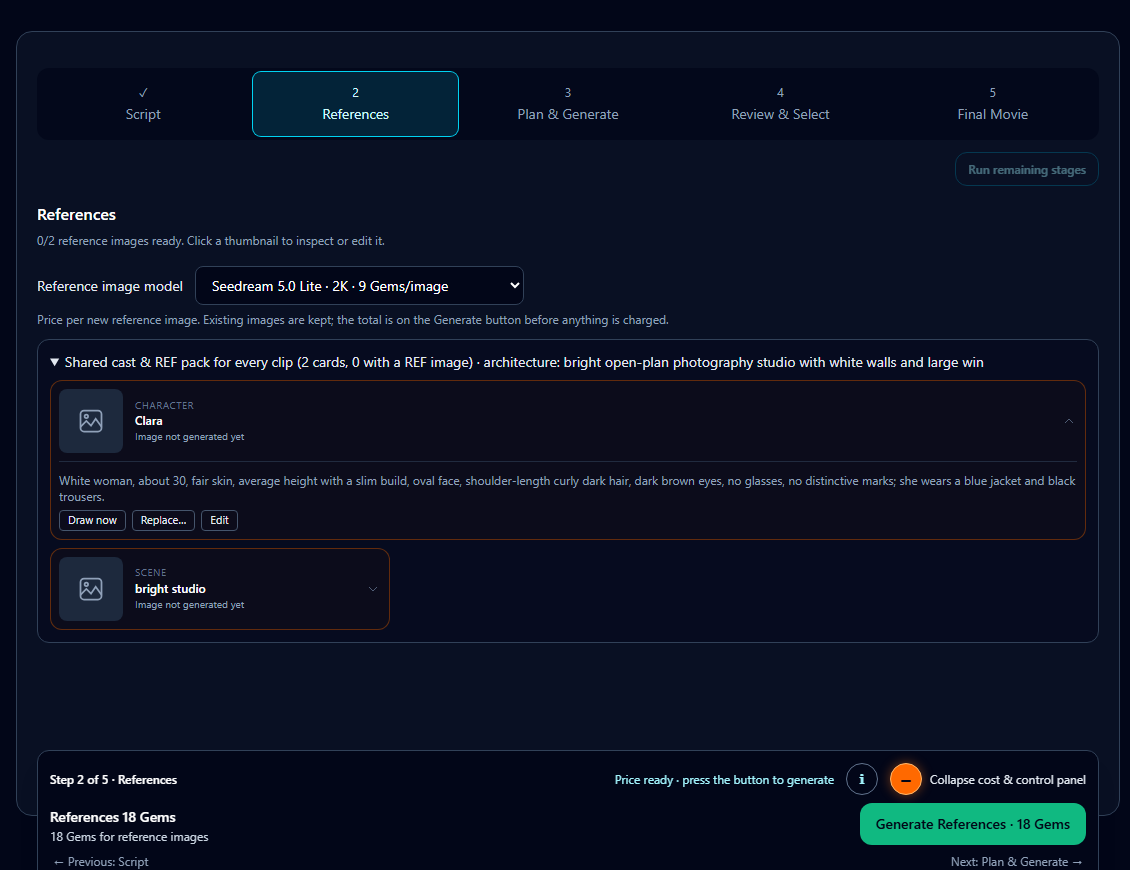Click the info icon in cost panel
Viewport: 1130px width, 870px height.
[x=861, y=779]
